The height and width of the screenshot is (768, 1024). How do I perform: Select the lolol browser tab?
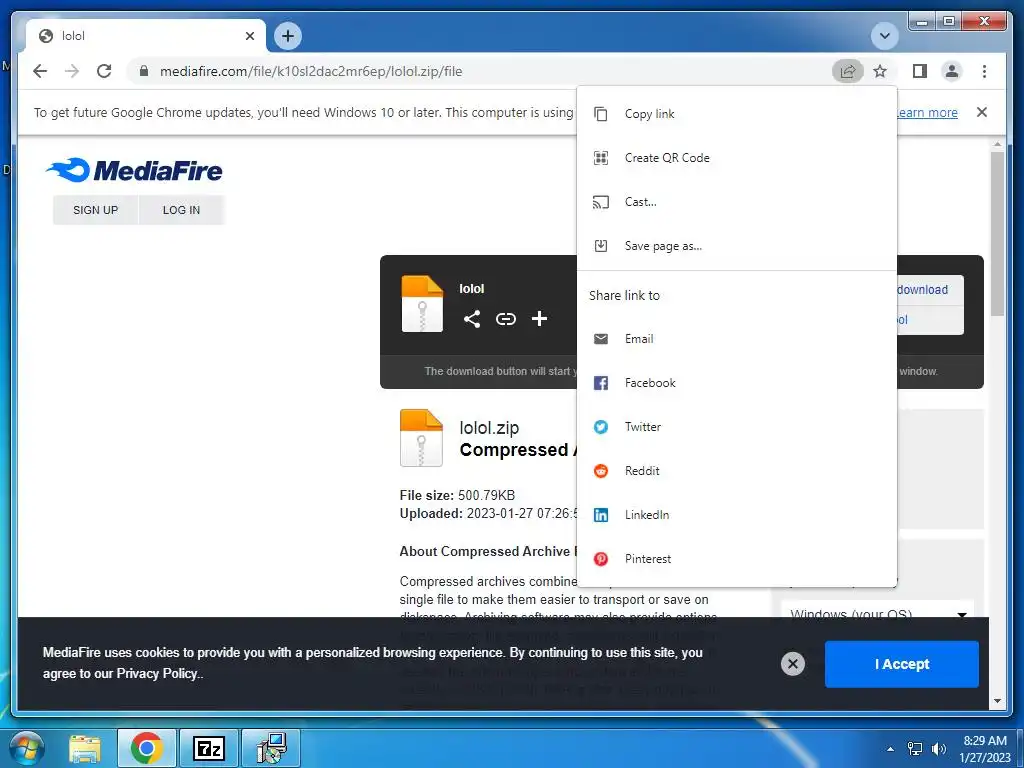(146, 36)
